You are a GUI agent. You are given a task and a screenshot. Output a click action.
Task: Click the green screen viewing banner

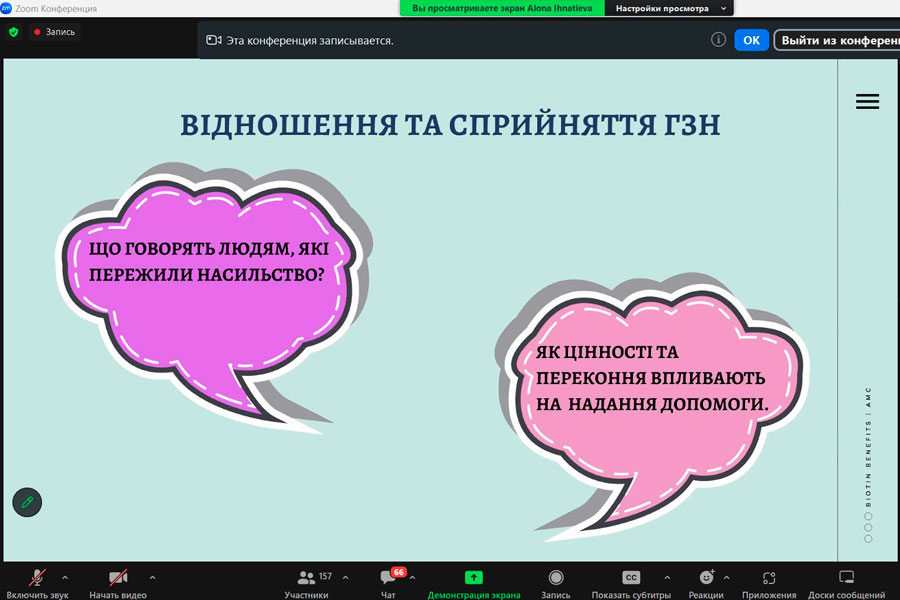coord(502,8)
